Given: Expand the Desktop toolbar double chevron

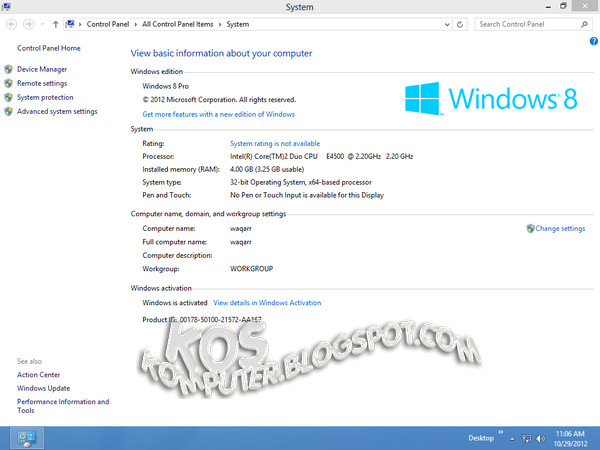Looking at the screenshot, I should tap(501, 432).
